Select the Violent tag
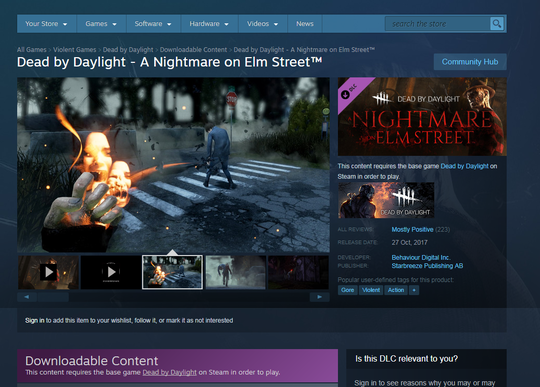The height and width of the screenshot is (387, 540). (x=371, y=290)
